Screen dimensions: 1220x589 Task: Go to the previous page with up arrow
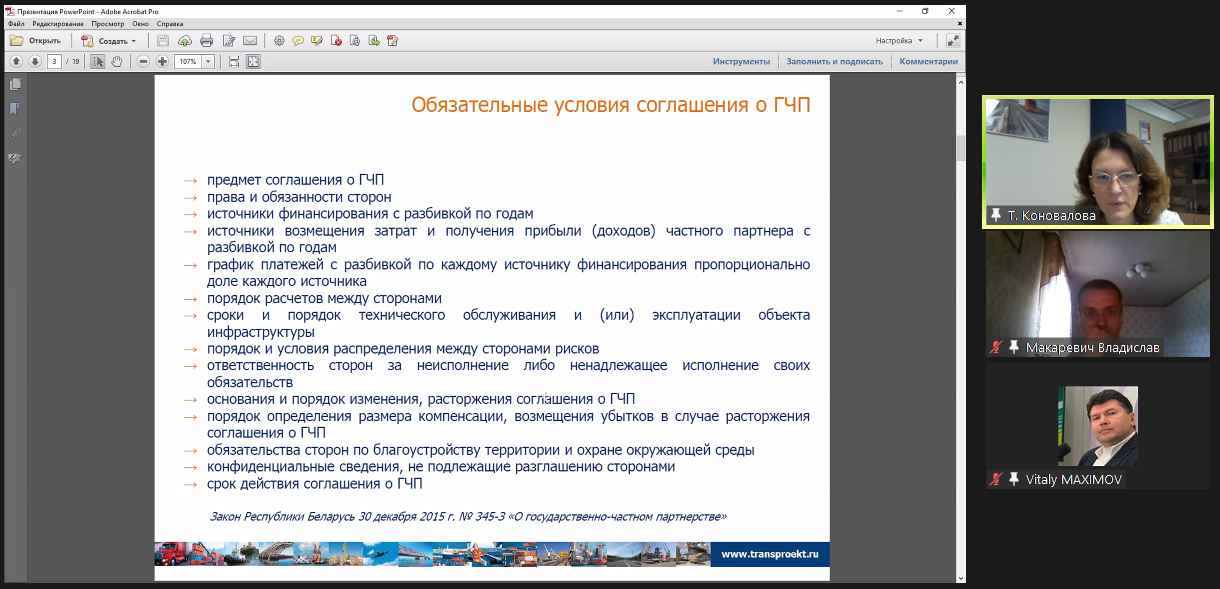16,62
